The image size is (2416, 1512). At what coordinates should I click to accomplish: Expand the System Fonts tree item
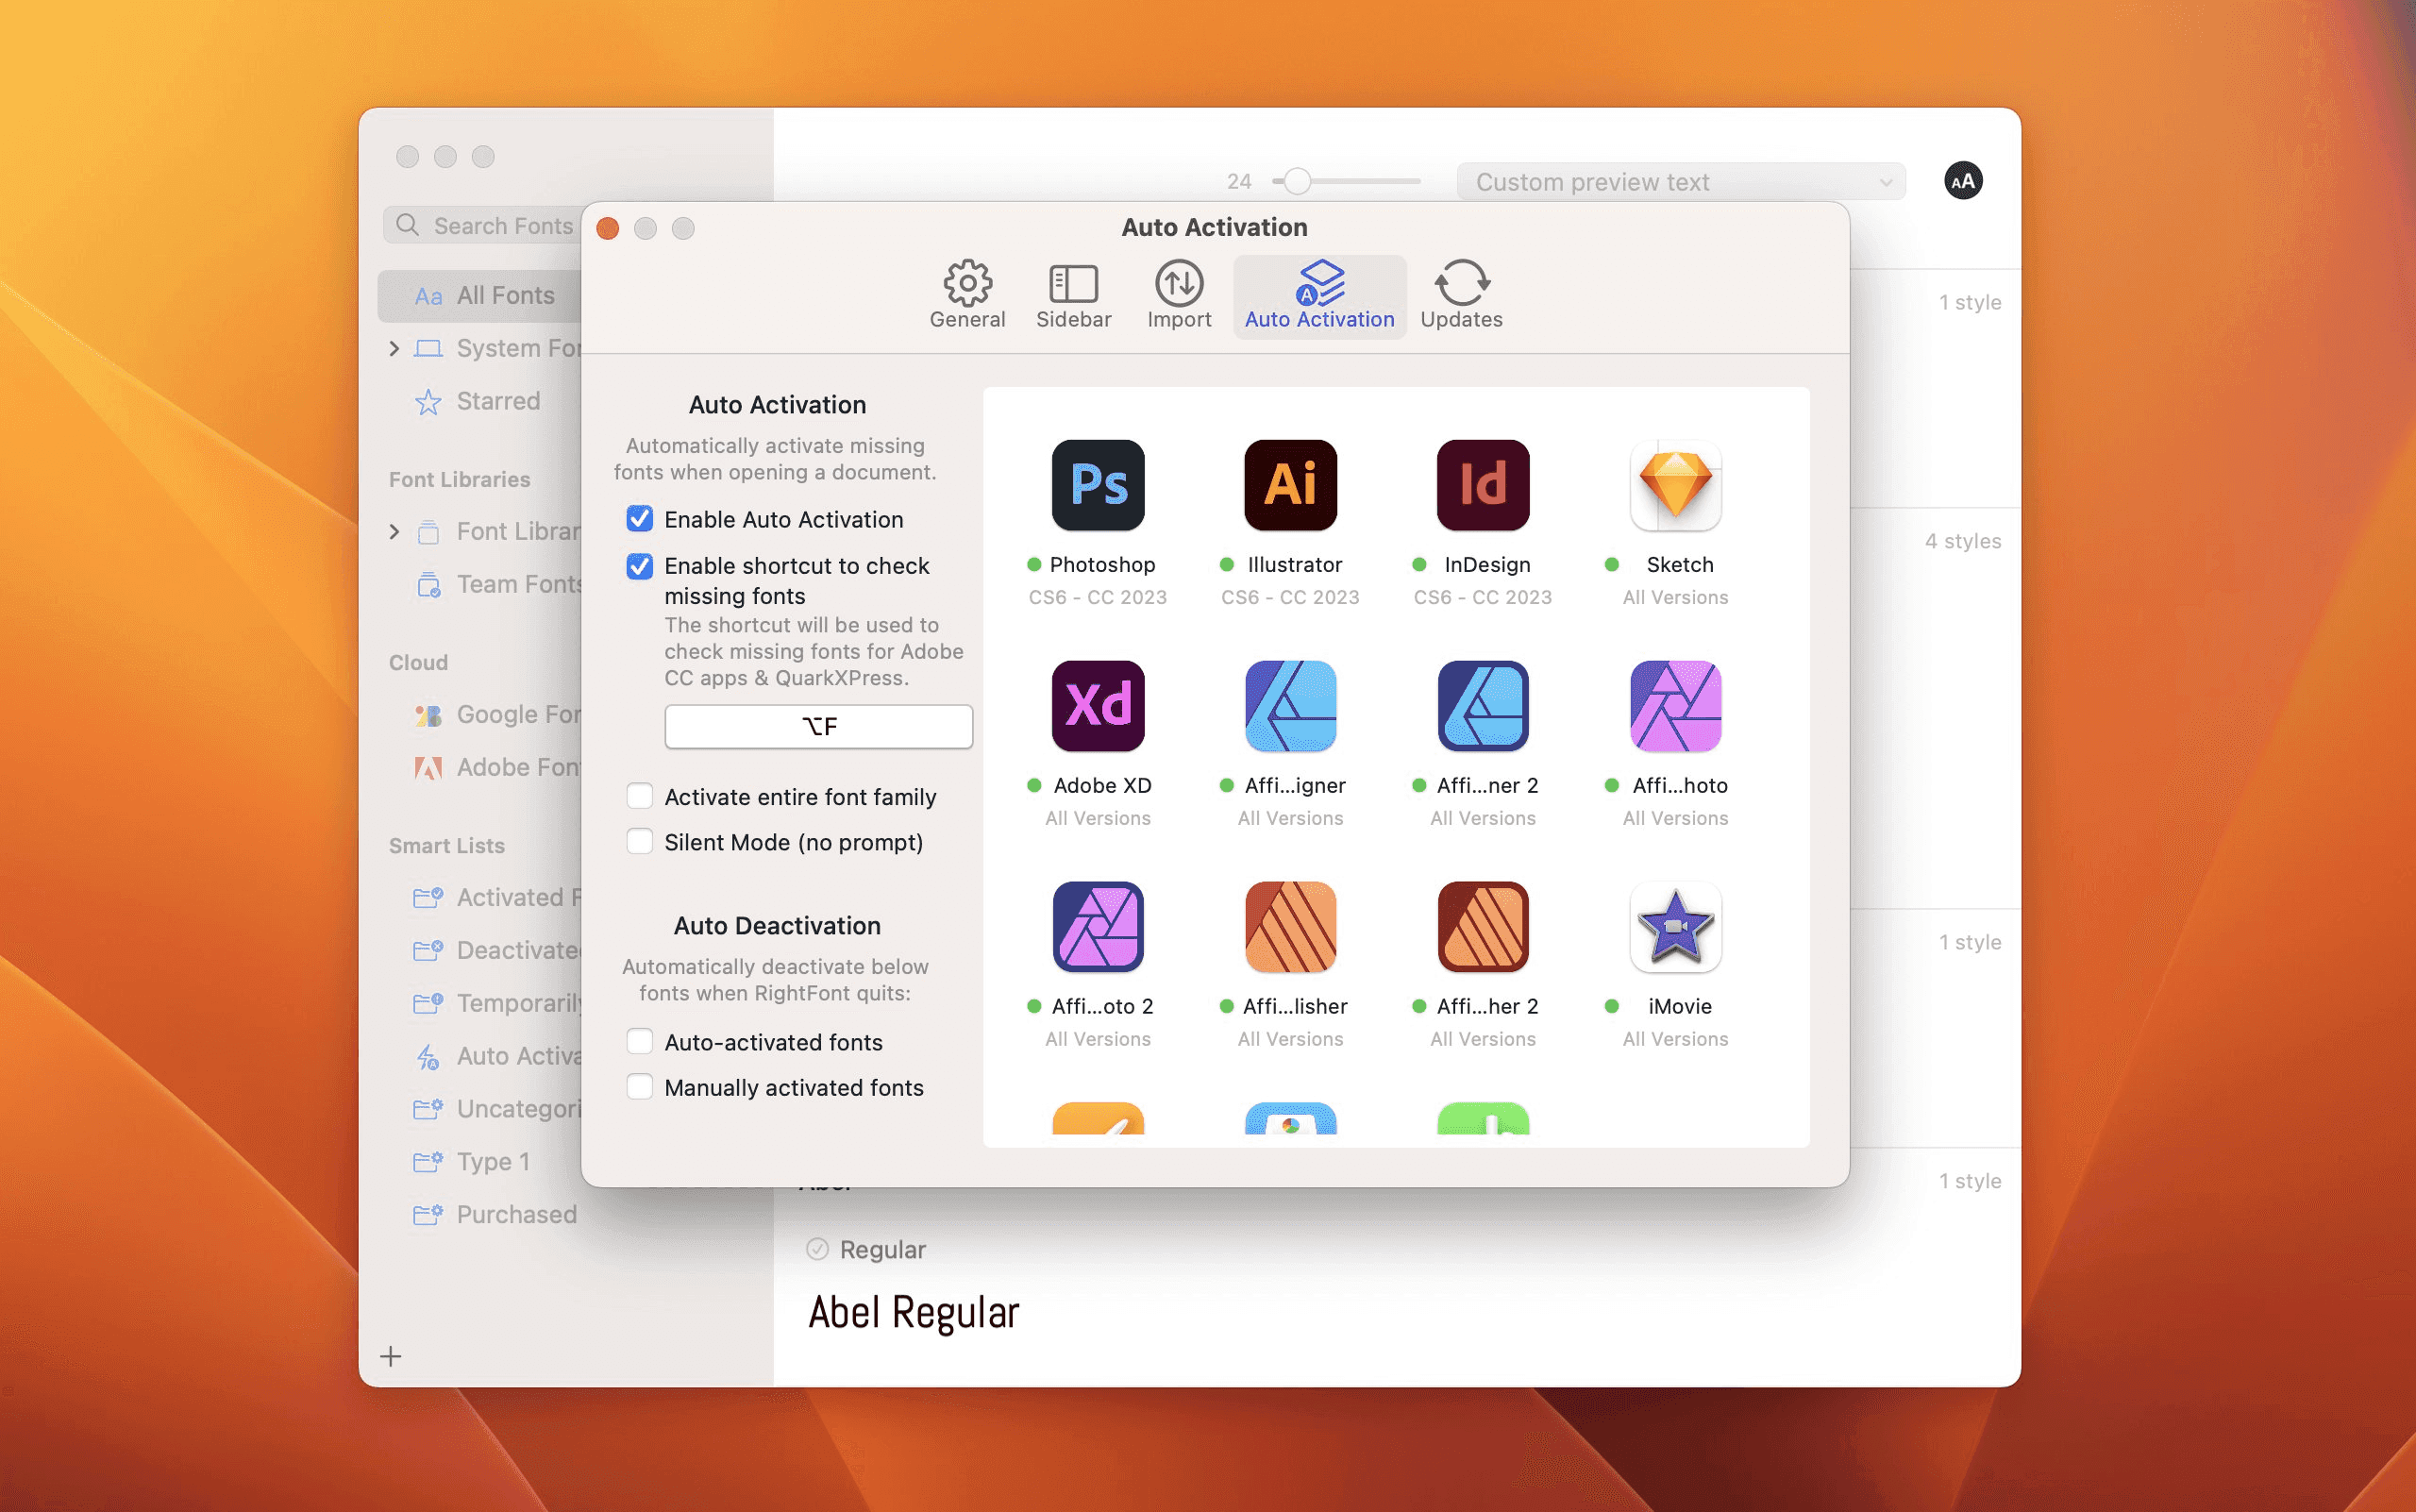pyautogui.click(x=394, y=348)
